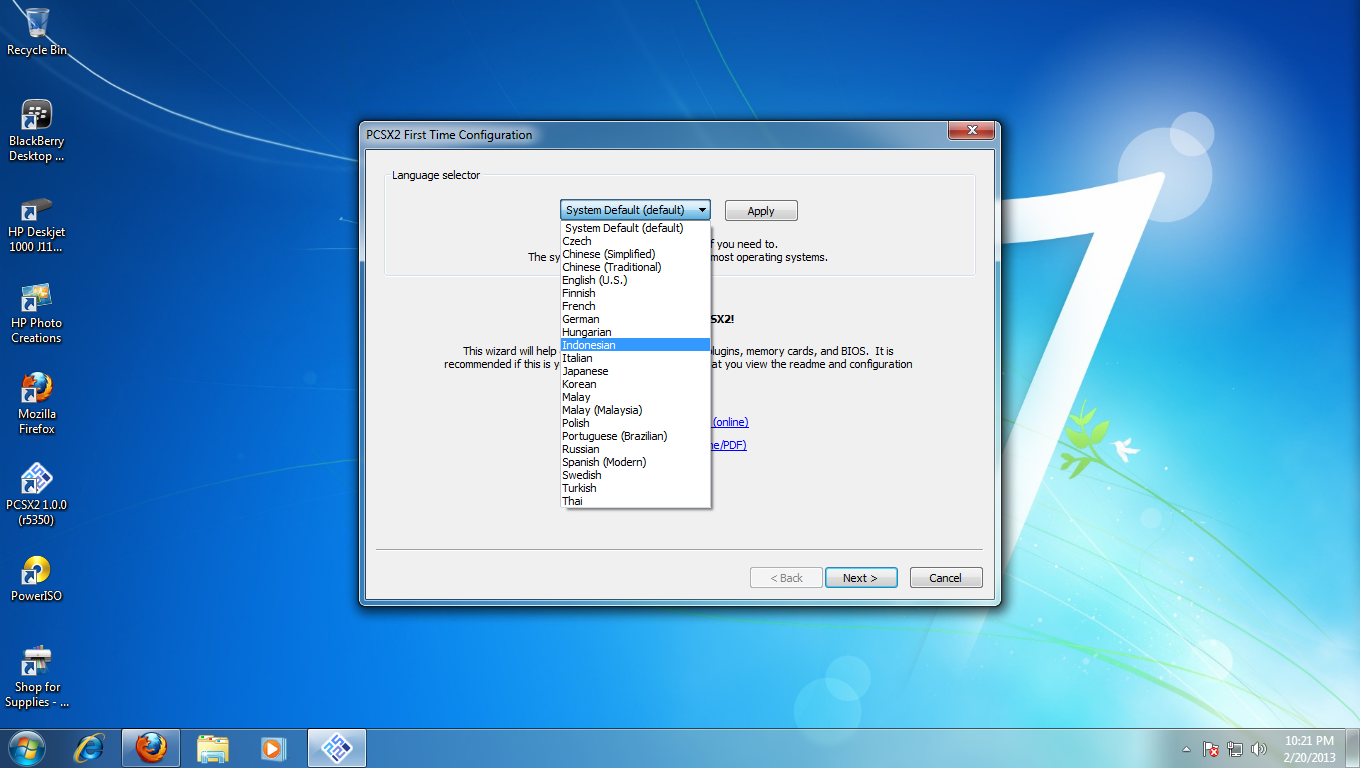This screenshot has width=1360, height=768.
Task: Select Chinese (Traditional) language option
Action: [x=635, y=267]
